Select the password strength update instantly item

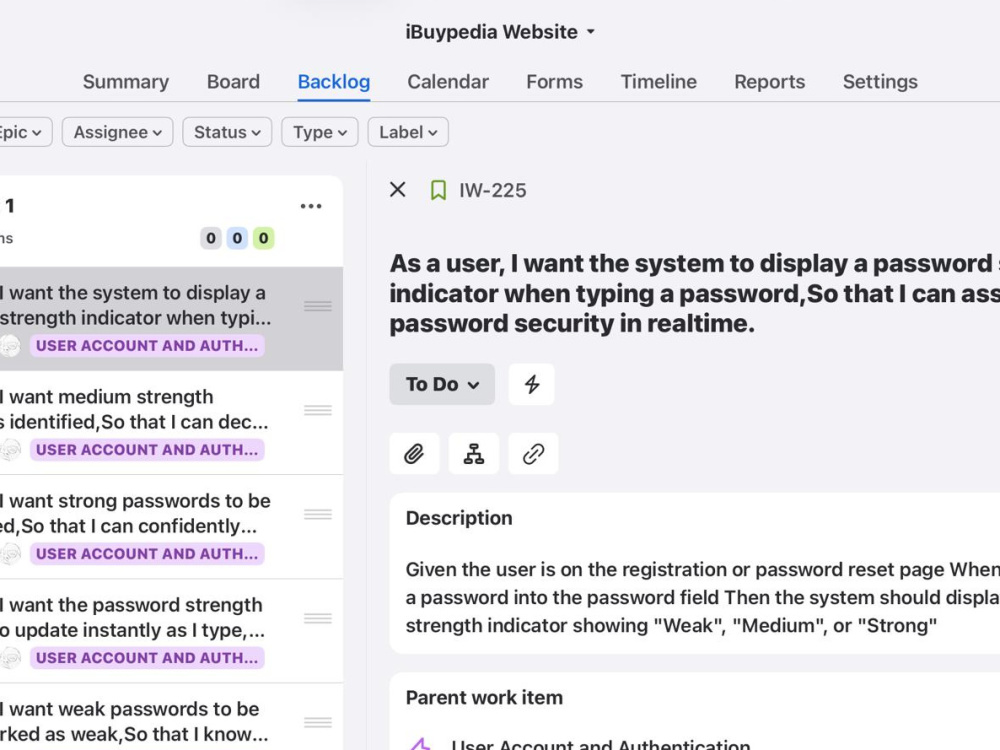(x=171, y=631)
